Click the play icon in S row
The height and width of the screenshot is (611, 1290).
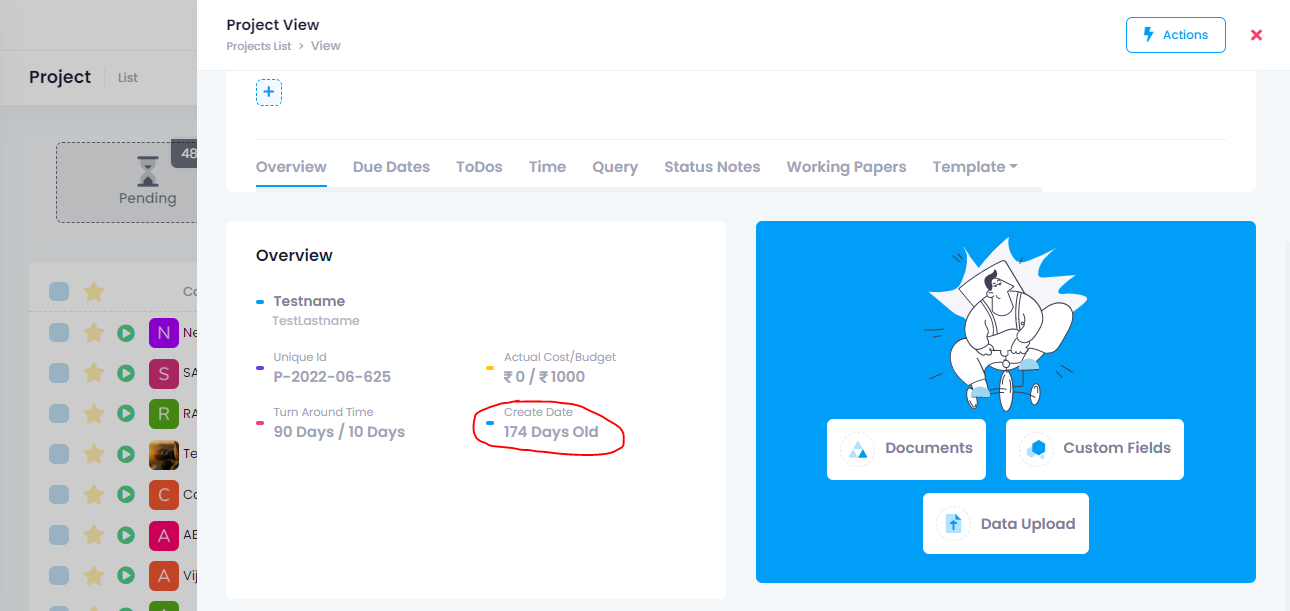(126, 373)
